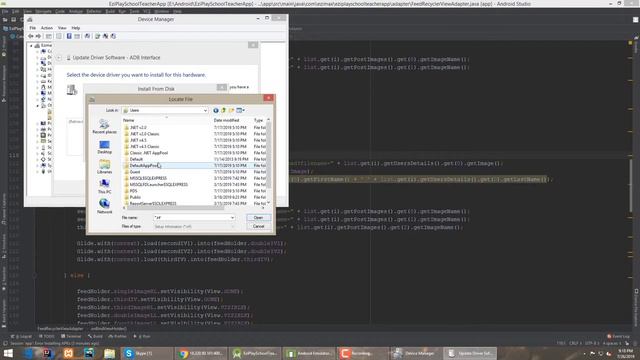Create new folder icon in Locate File
This screenshot has height=360, width=640.
click(231, 110)
